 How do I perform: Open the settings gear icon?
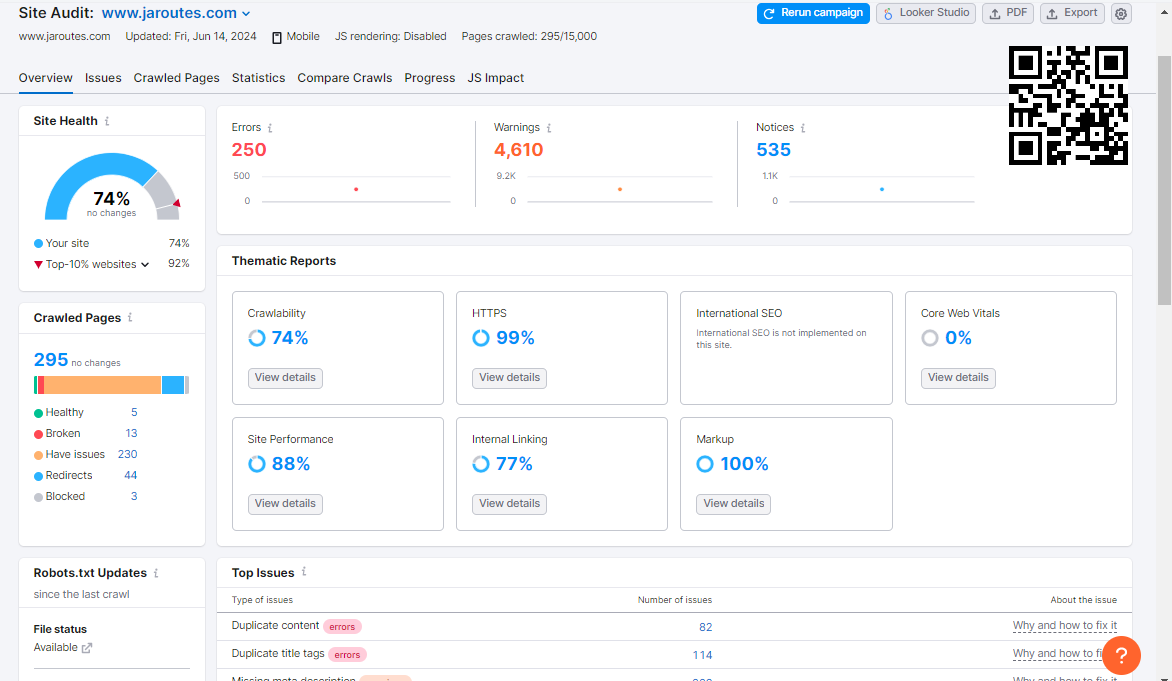(x=1121, y=14)
